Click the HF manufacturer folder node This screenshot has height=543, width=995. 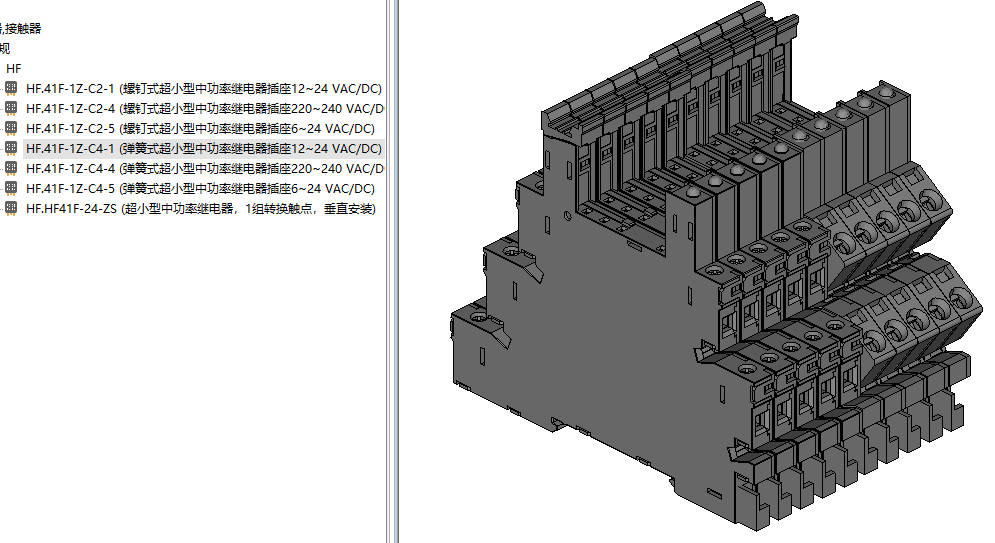[13, 69]
